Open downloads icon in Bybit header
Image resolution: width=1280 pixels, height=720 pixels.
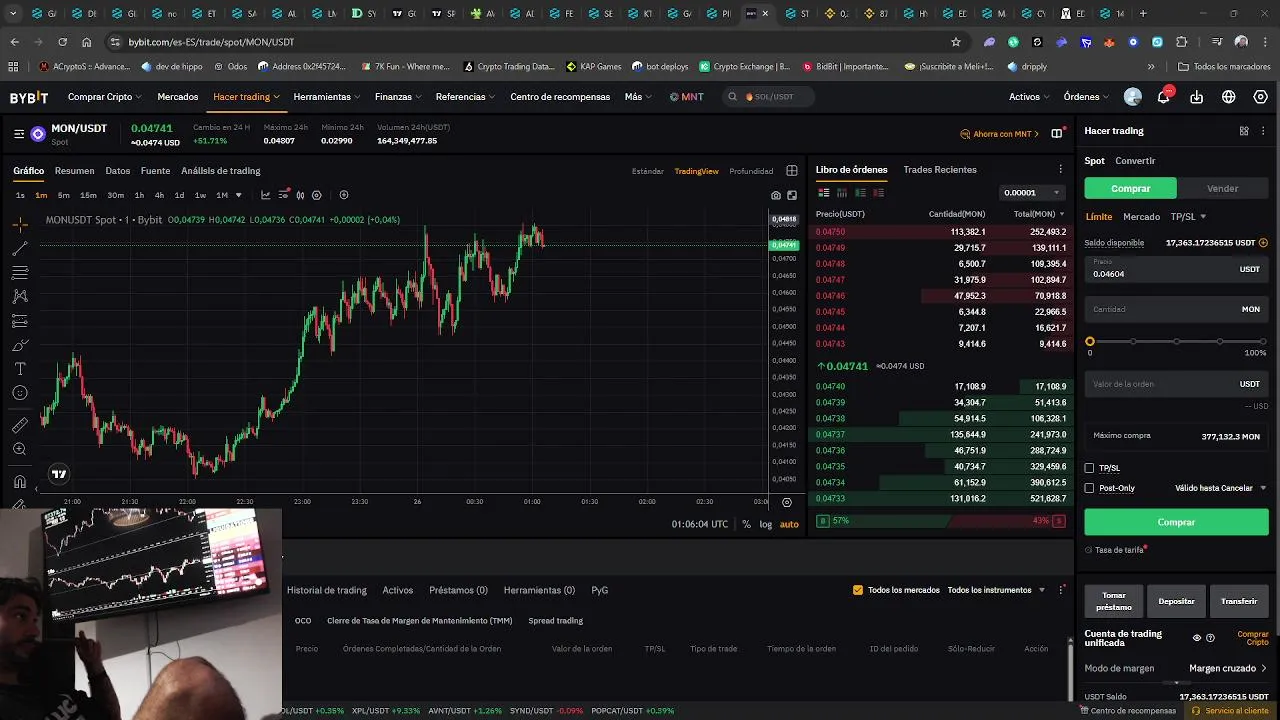1197,97
